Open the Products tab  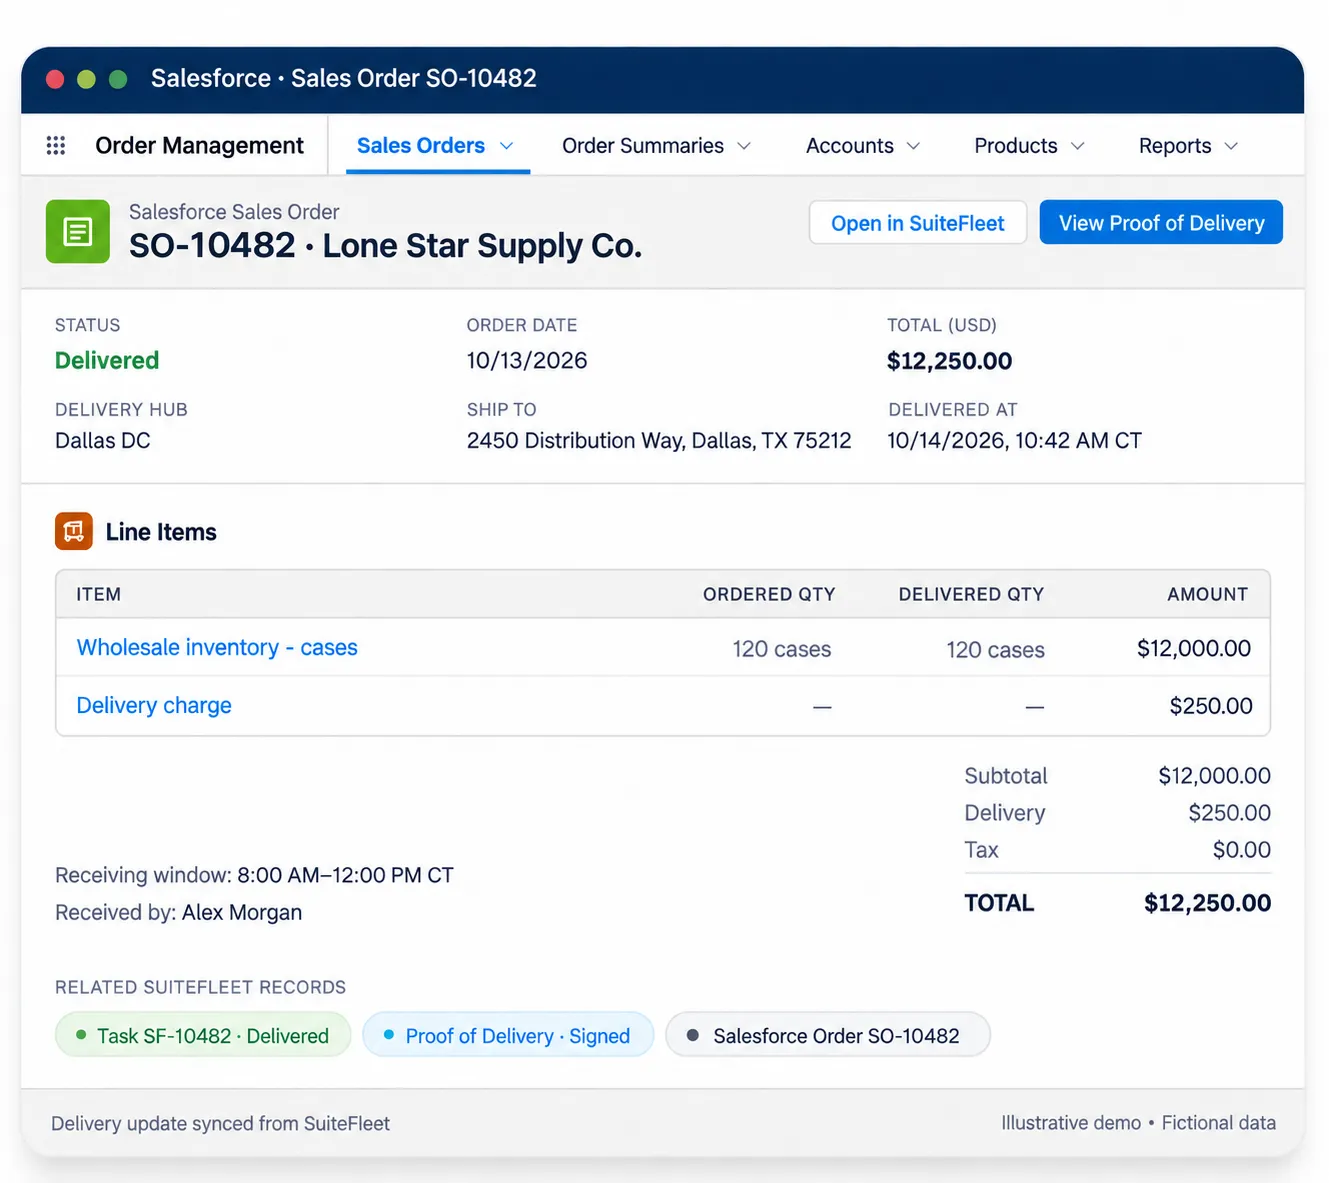1016,146
